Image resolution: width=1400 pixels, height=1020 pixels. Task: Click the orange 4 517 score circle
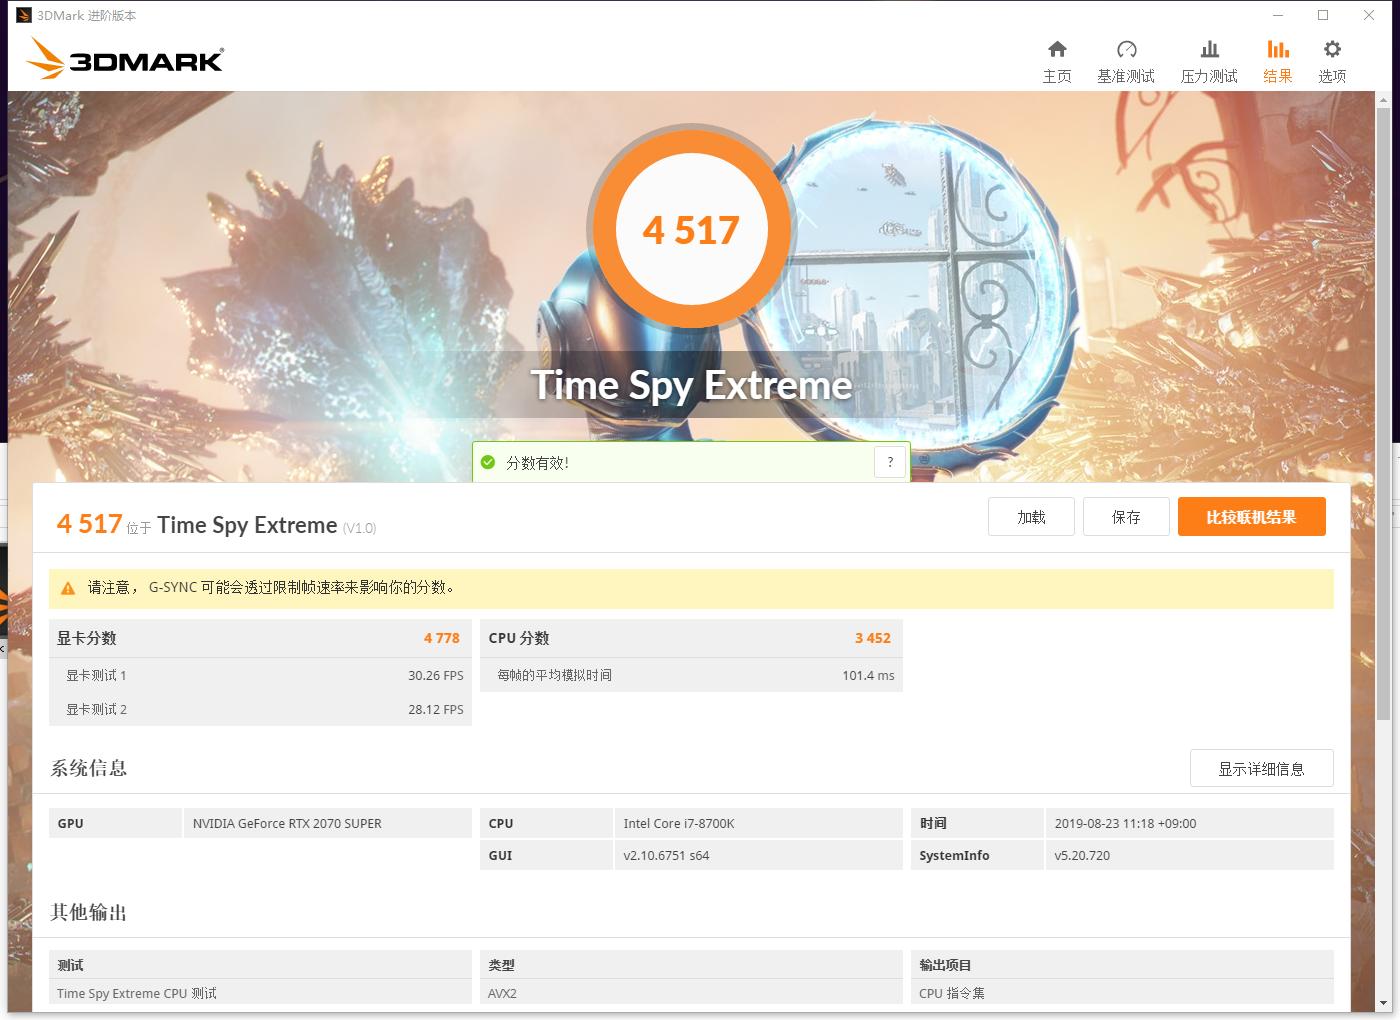coord(692,230)
